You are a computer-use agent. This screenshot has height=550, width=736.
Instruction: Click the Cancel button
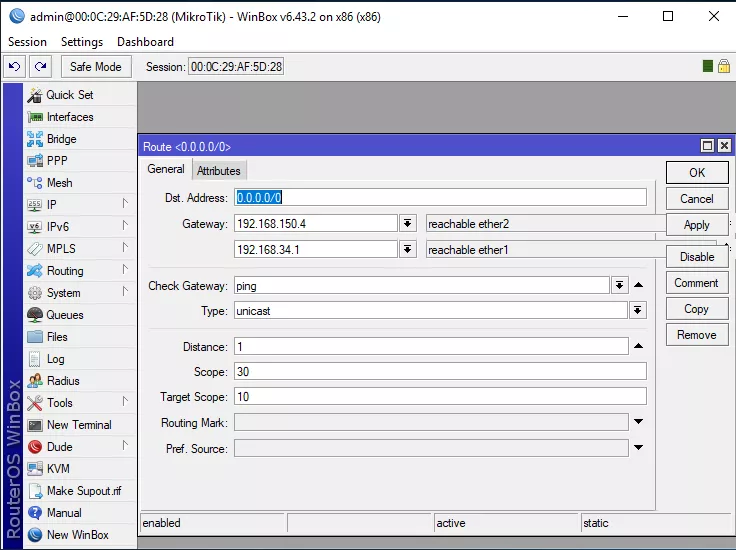[x=697, y=199]
